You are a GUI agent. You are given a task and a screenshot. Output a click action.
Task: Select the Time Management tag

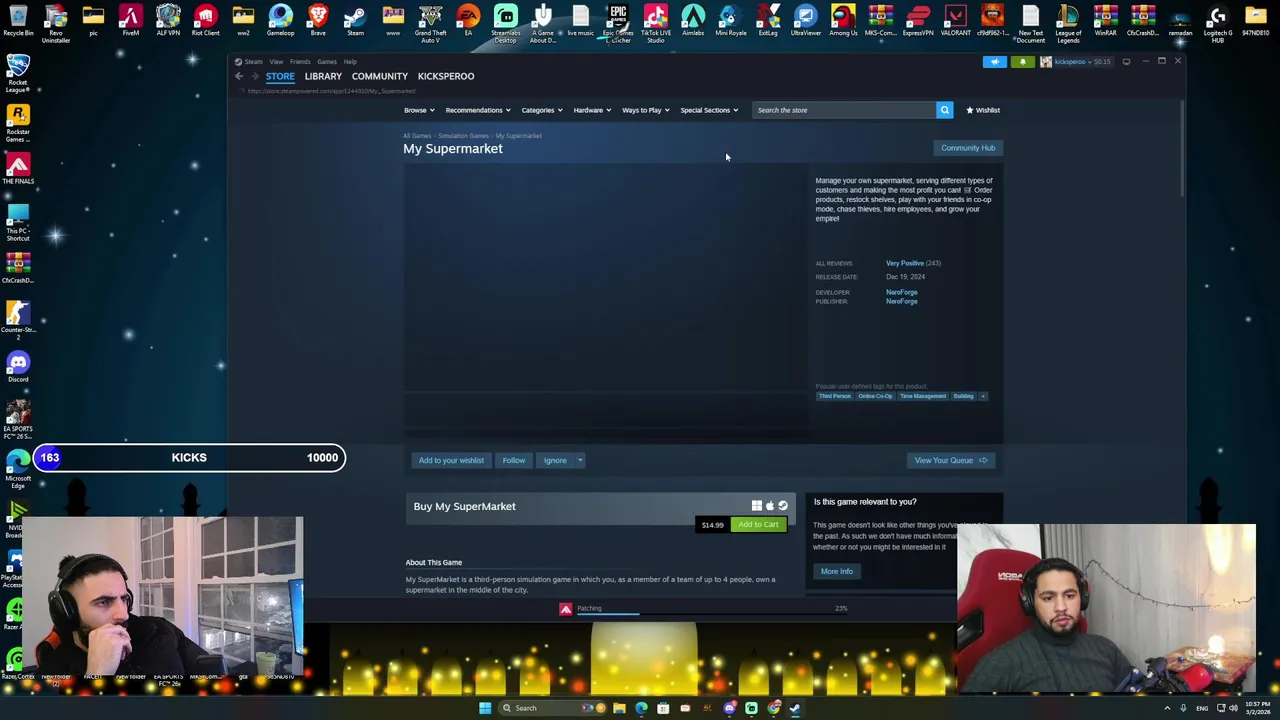point(923,396)
